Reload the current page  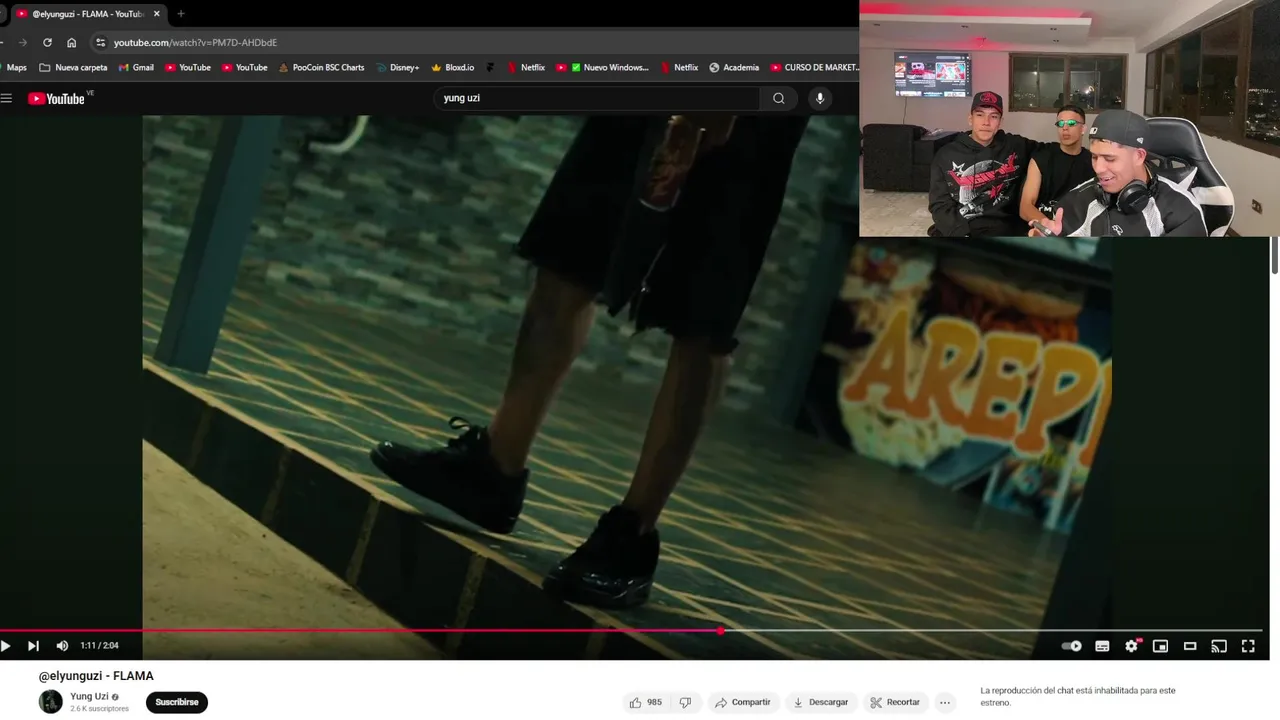coord(47,42)
